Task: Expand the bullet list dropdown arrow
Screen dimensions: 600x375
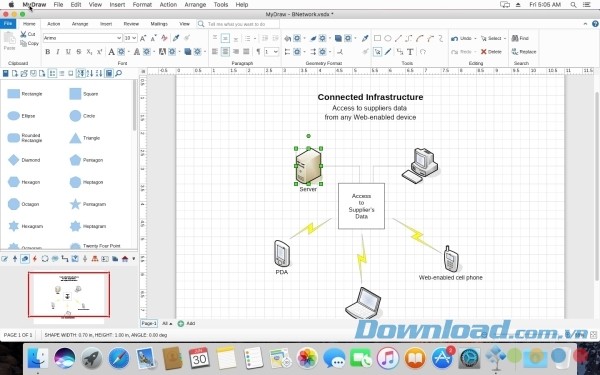Action: click(255, 38)
